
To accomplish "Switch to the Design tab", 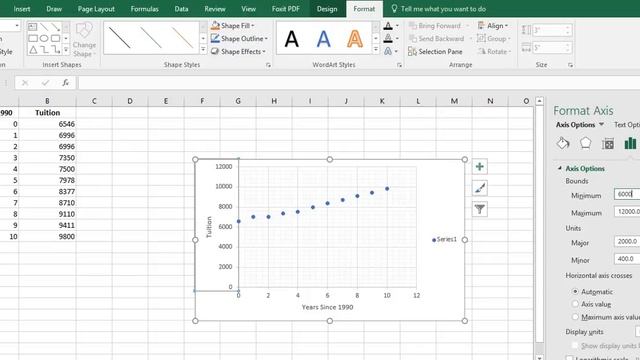I will [327, 9].
